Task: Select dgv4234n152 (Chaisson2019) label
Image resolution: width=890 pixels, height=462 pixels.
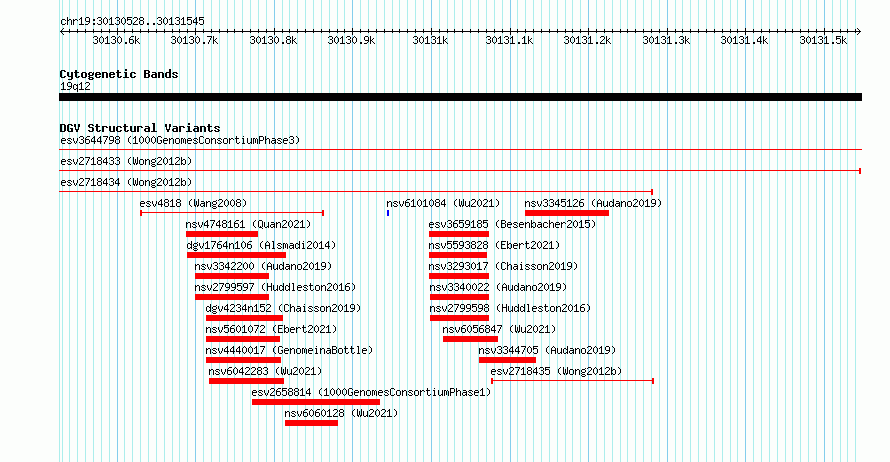Action: [283, 308]
